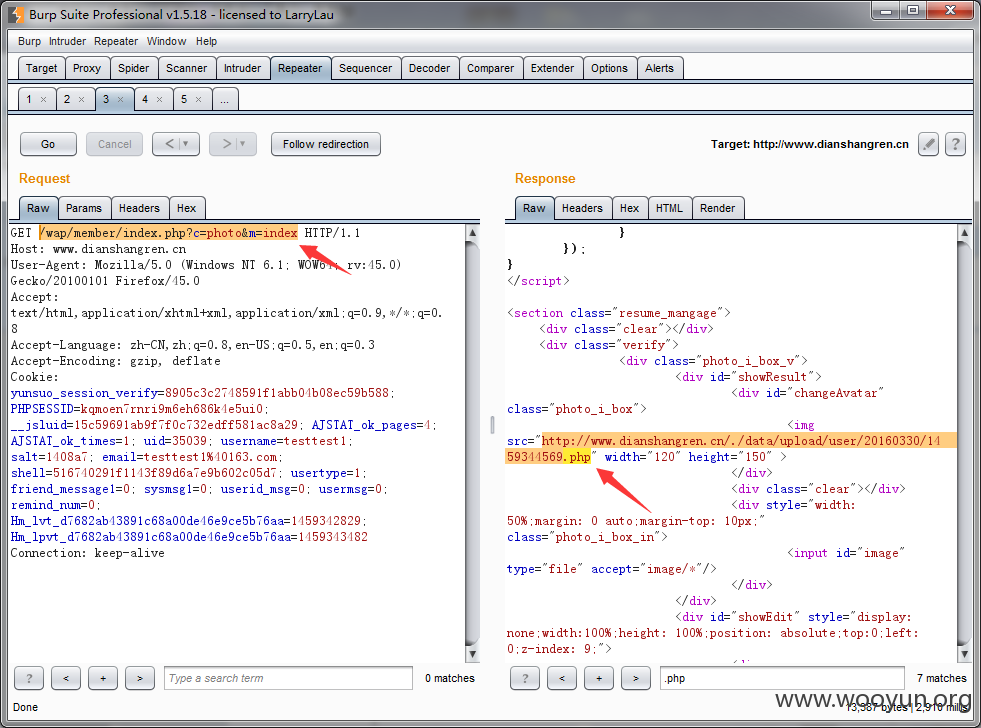The image size is (981, 728).
Task: Open new Repeater tab with ellipsis
Action: click(225, 99)
